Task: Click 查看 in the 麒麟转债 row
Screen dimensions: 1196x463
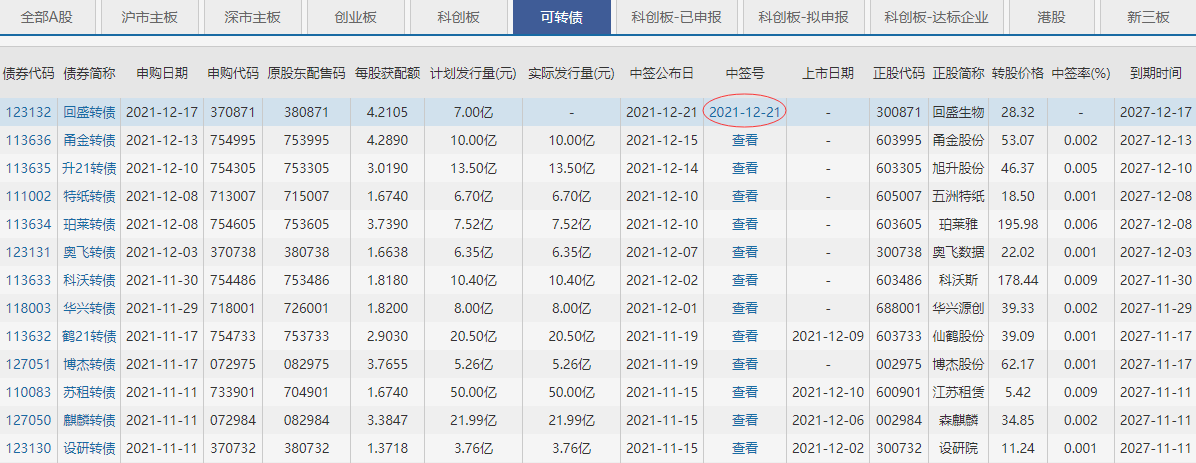Action: tap(744, 420)
